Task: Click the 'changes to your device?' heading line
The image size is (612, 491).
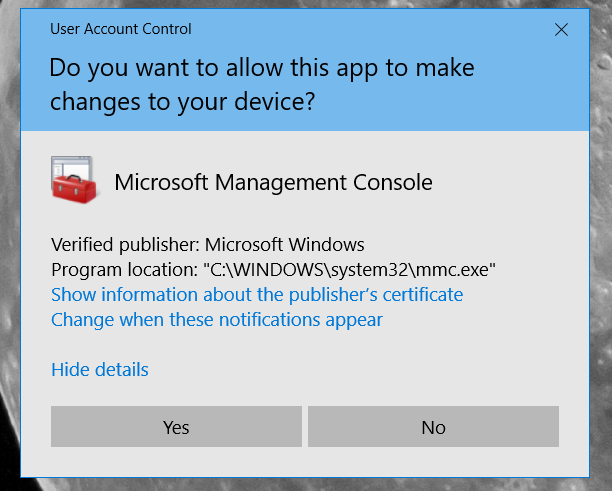Action: (x=182, y=102)
